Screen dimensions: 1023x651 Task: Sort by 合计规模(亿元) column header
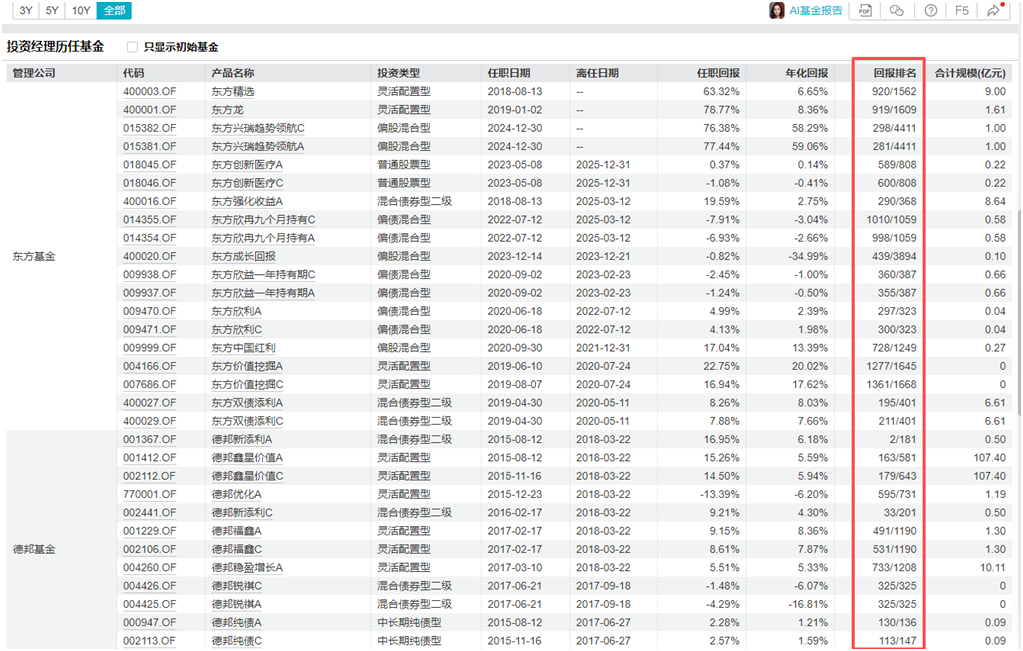click(970, 73)
